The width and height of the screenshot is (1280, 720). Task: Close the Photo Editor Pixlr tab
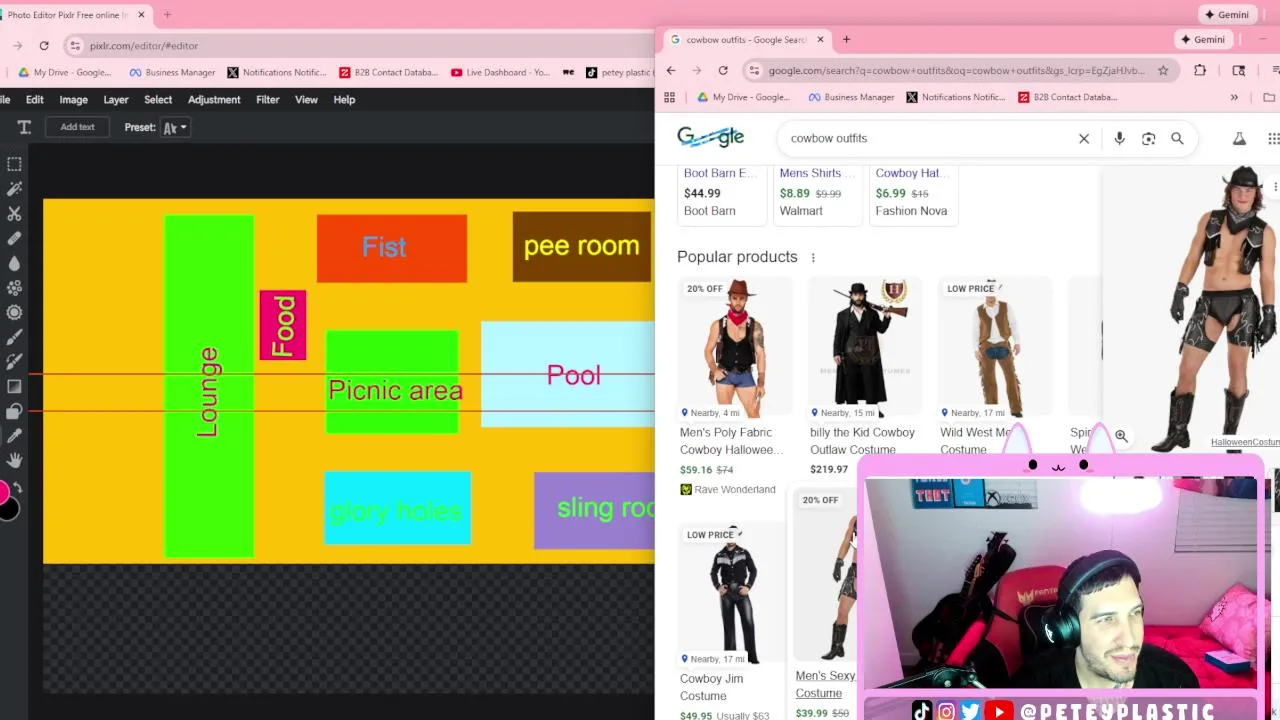[x=141, y=14]
